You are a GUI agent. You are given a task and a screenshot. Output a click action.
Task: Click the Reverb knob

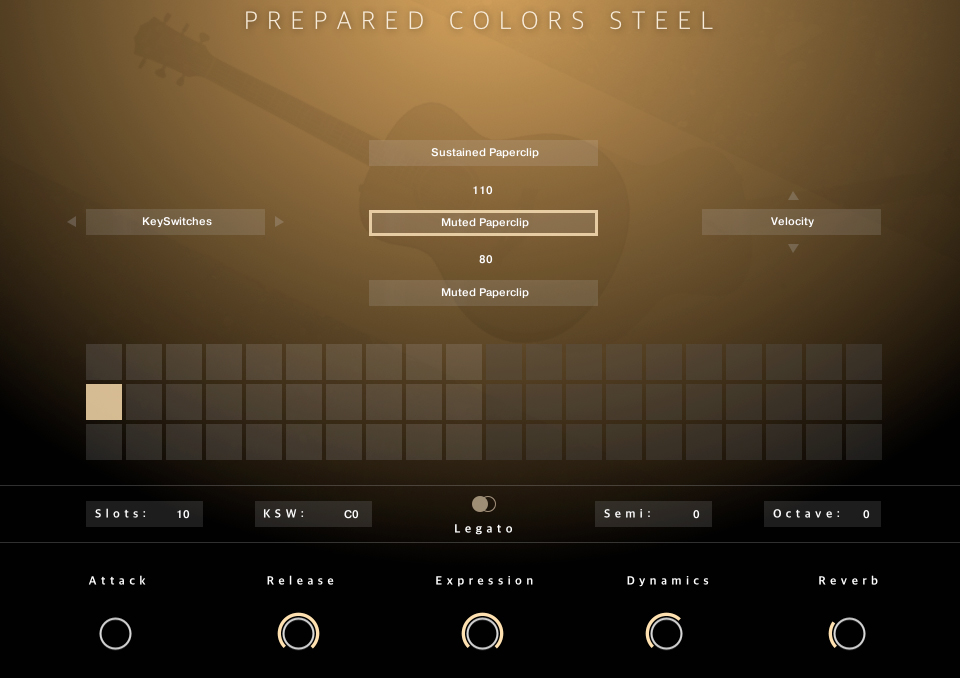849,633
